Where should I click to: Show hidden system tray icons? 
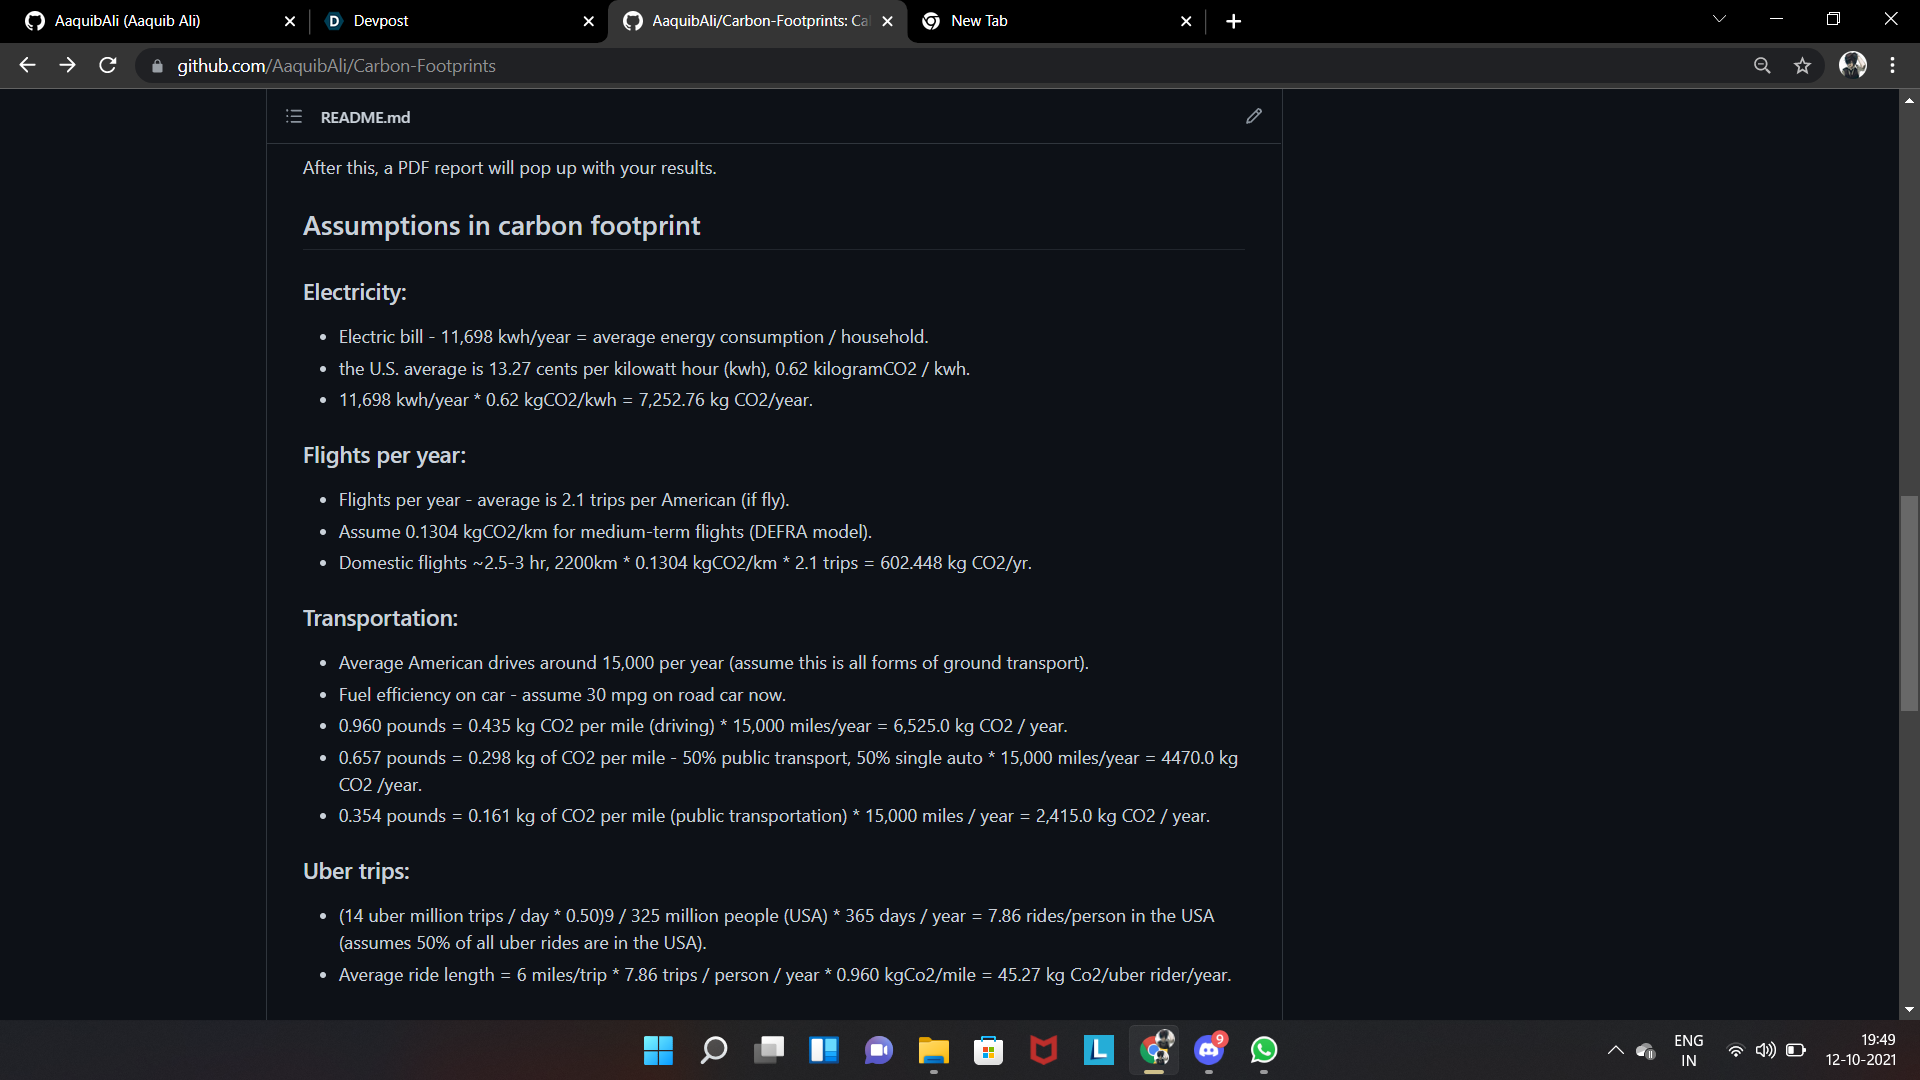click(x=1615, y=1050)
